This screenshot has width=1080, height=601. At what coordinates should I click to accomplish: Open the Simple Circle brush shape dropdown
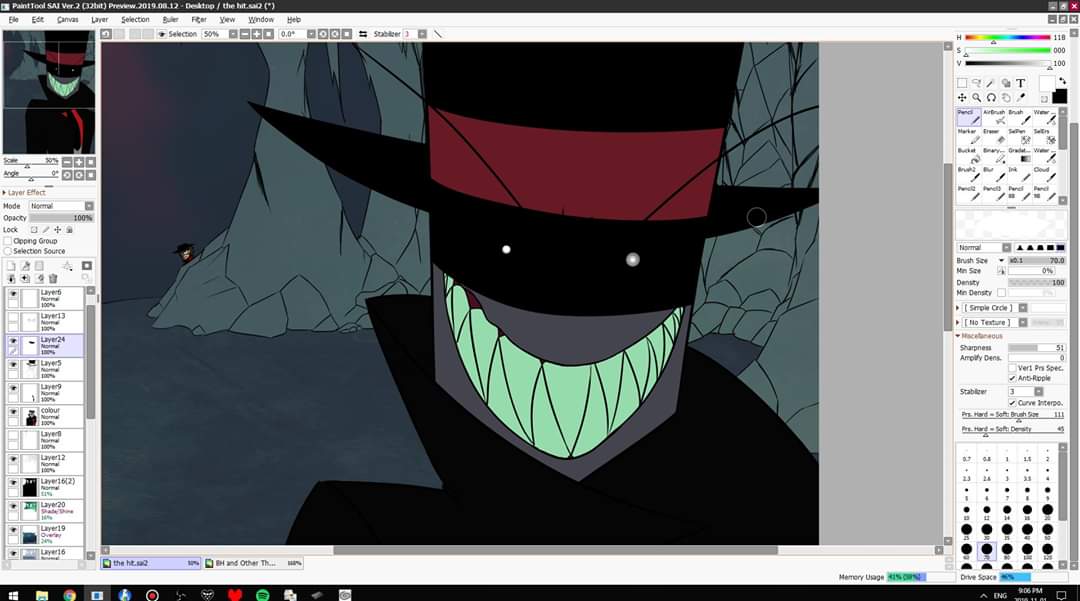pyautogui.click(x=1023, y=308)
